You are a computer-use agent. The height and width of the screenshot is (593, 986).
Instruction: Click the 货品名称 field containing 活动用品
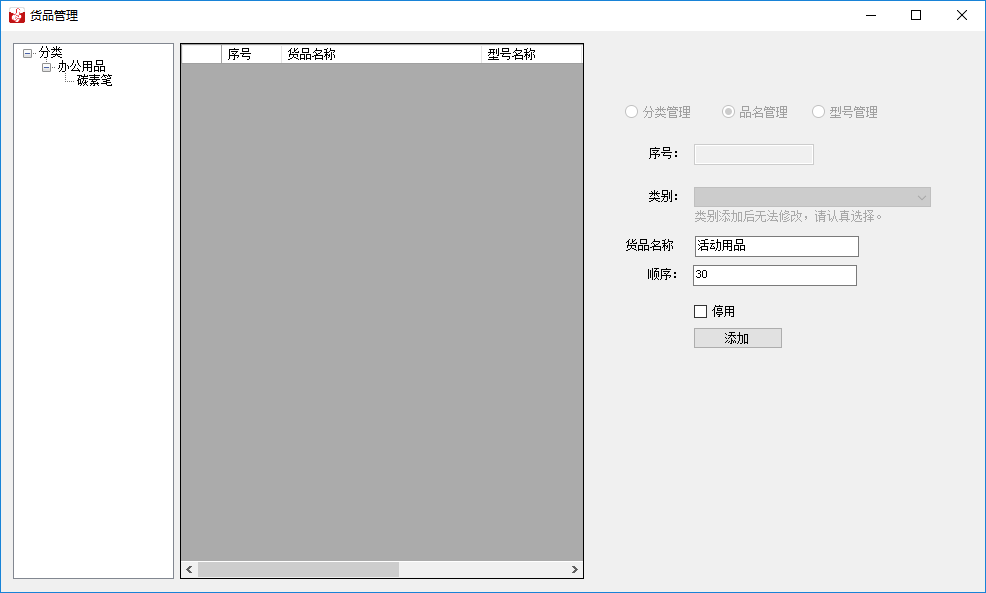tap(777, 246)
